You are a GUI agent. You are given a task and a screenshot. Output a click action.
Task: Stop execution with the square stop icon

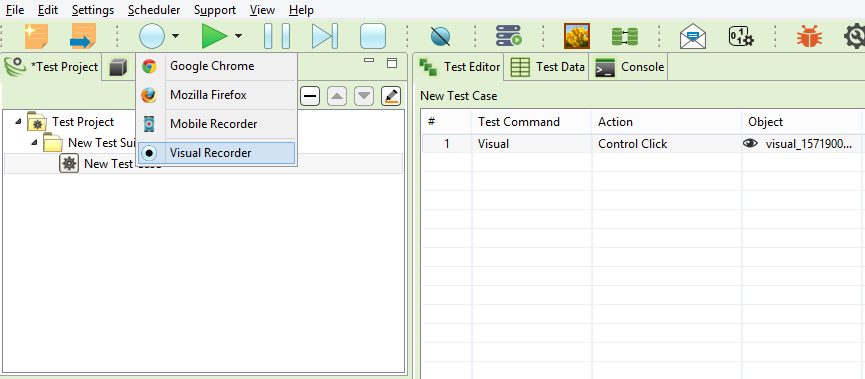(x=373, y=36)
